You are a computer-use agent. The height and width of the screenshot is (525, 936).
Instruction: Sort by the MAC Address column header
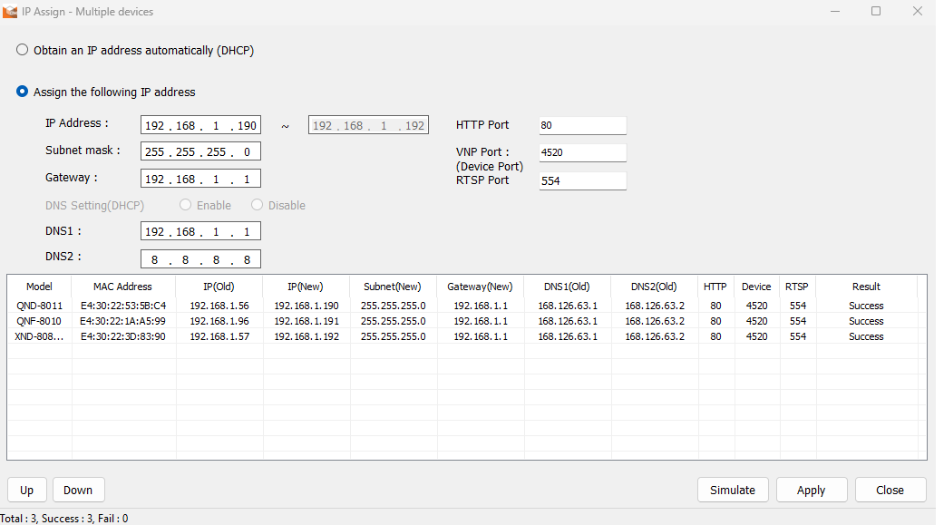click(123, 287)
